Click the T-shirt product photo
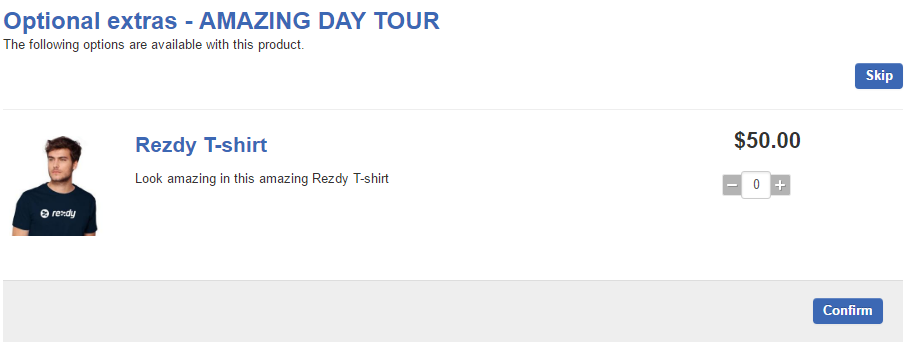This screenshot has width=909, height=360. tap(55, 186)
